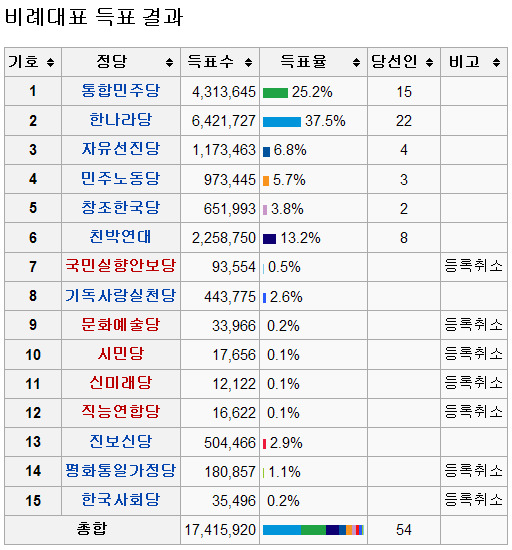
Task: Select the 총합 total row label
Action: pos(92,529)
